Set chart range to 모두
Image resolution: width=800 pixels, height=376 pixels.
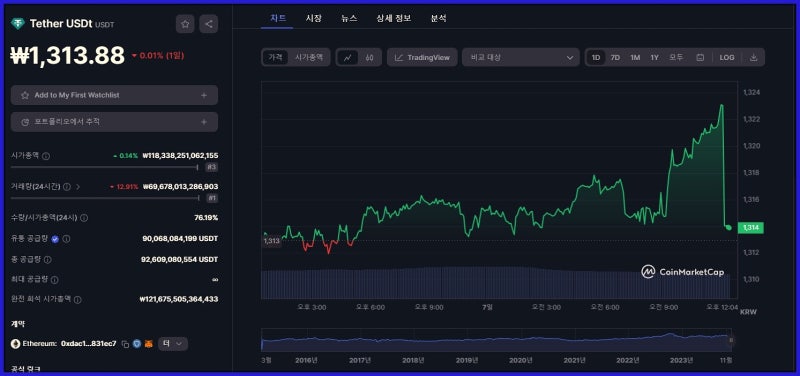pyautogui.click(x=676, y=58)
